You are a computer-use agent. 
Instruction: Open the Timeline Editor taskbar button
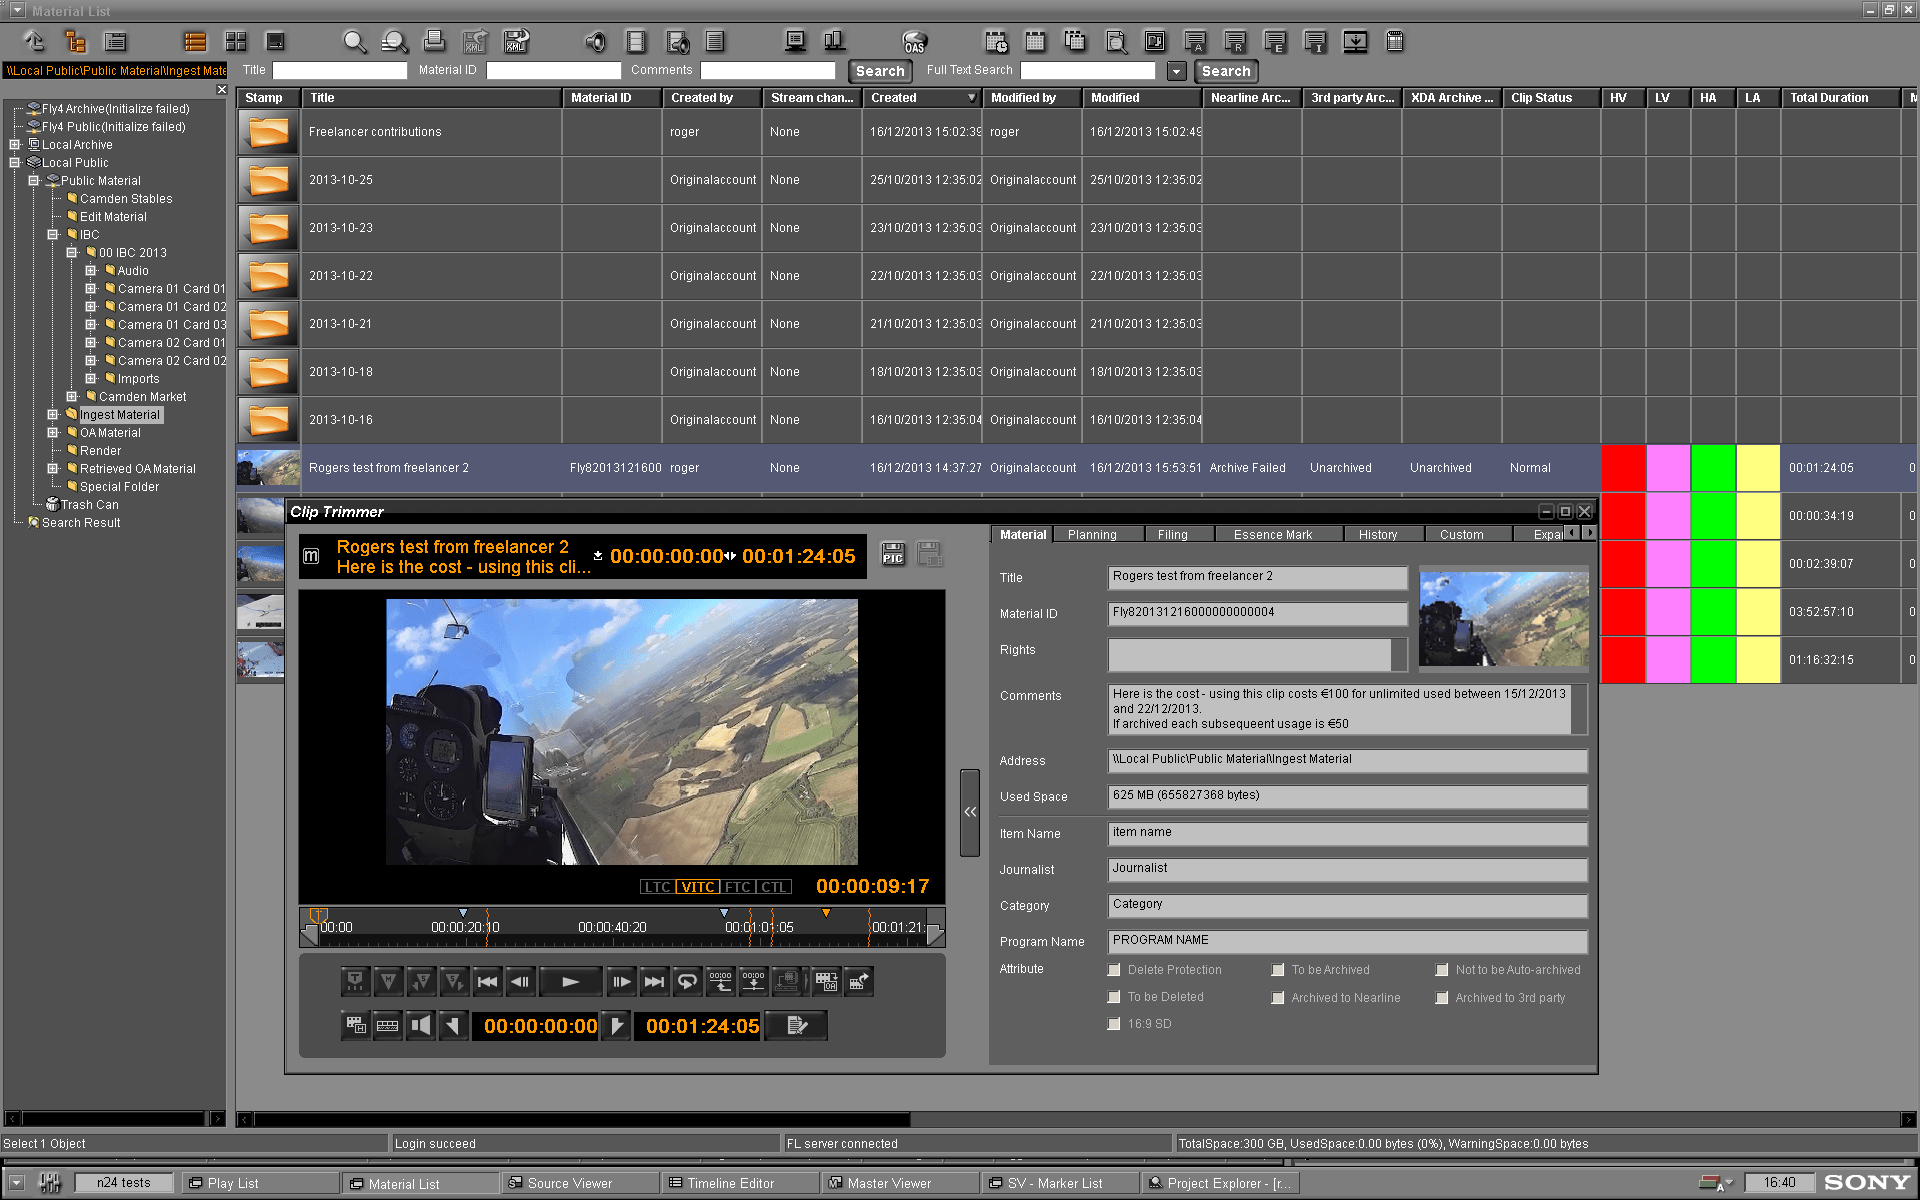[x=730, y=1183]
